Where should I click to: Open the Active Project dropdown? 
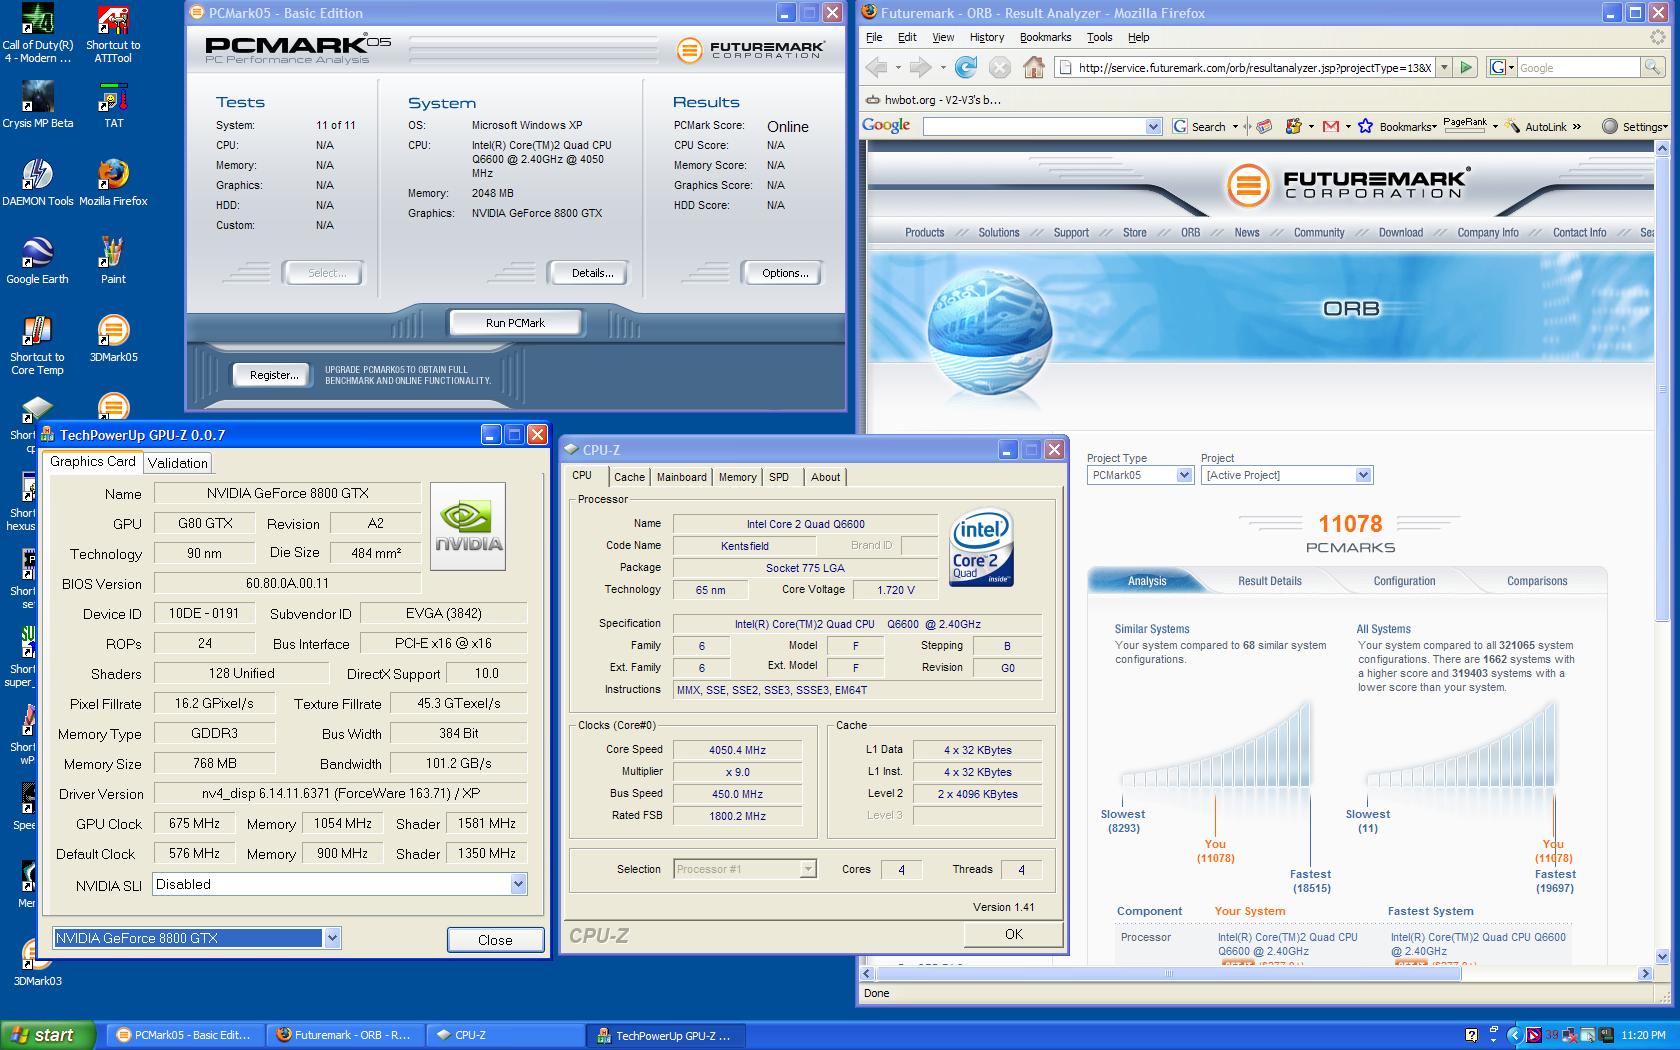[1363, 475]
